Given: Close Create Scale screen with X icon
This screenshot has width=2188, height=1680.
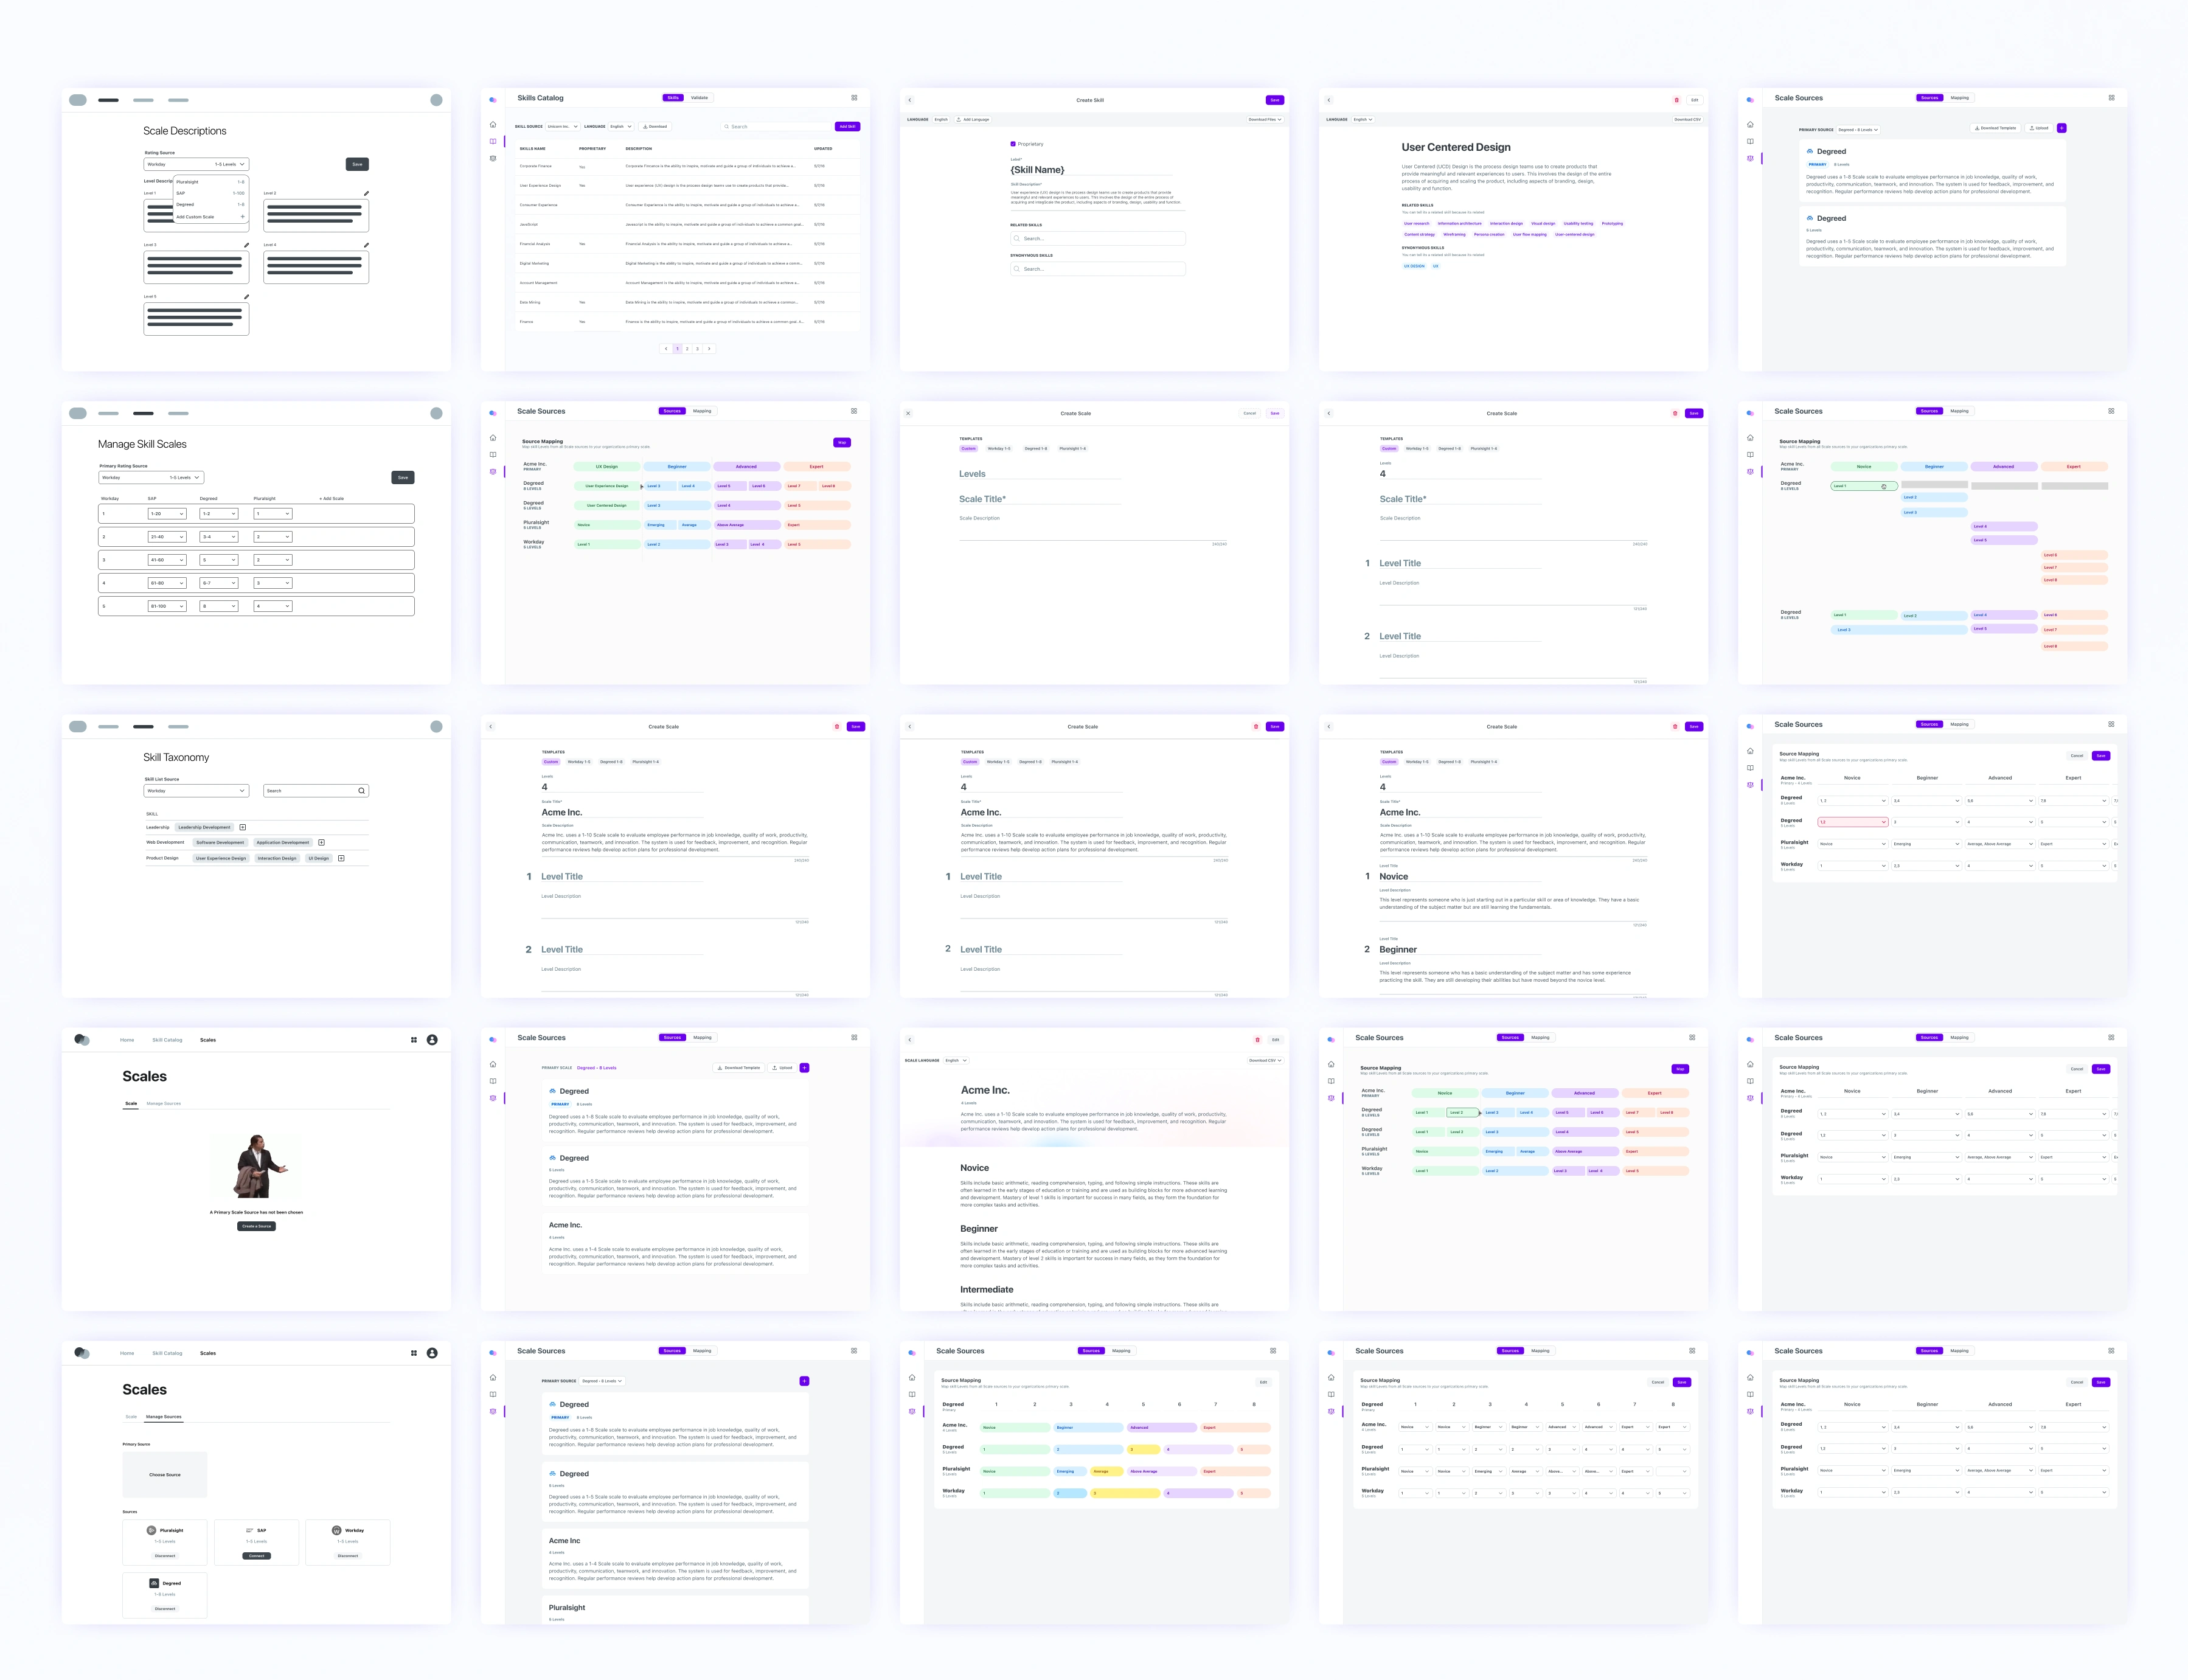Looking at the screenshot, I should 908,413.
